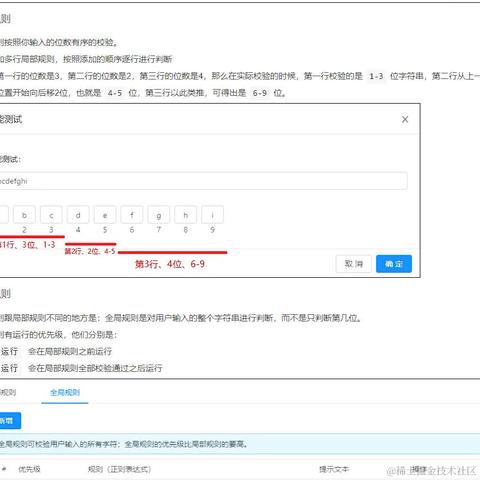Screen dimensions: 480x480
Task: Select the character box labeled i
Action: (x=212, y=215)
